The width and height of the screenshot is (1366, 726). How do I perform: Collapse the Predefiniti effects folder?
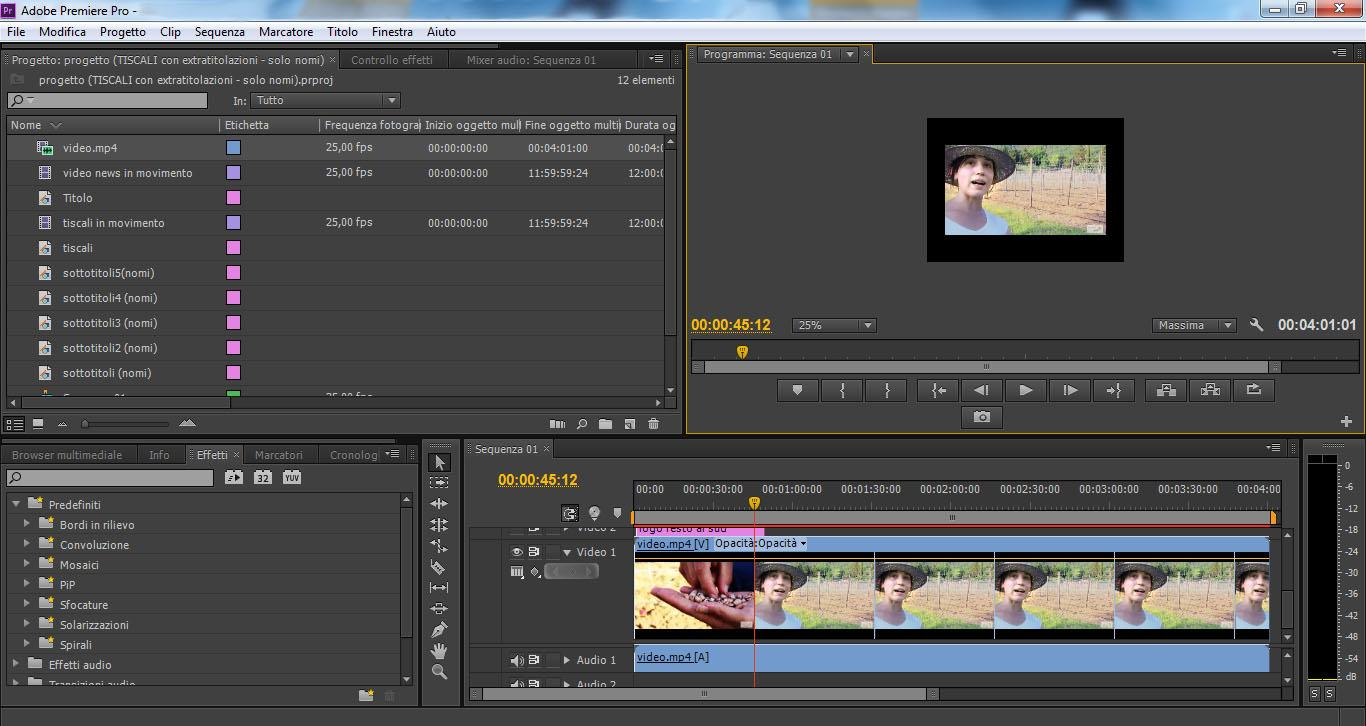coord(16,504)
